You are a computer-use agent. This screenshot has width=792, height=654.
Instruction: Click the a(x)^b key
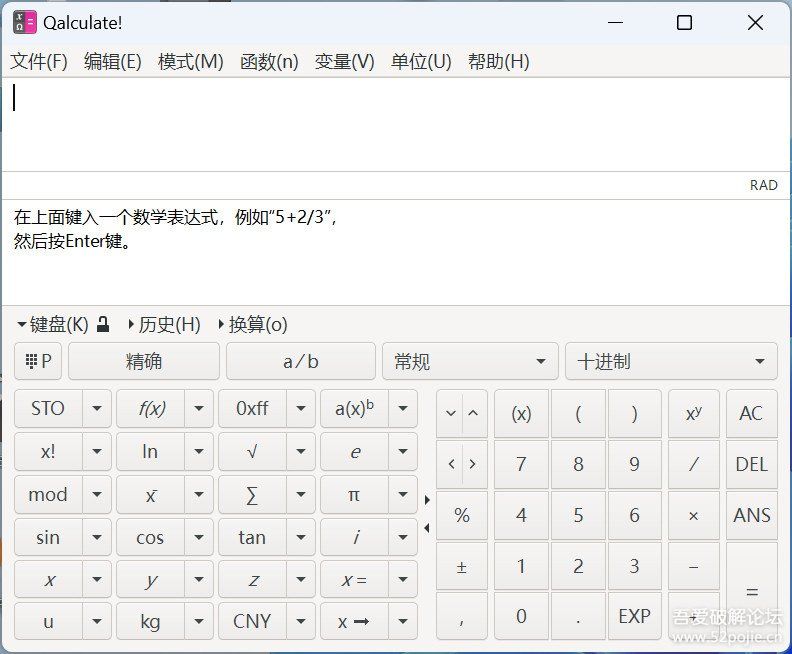[x=354, y=408]
